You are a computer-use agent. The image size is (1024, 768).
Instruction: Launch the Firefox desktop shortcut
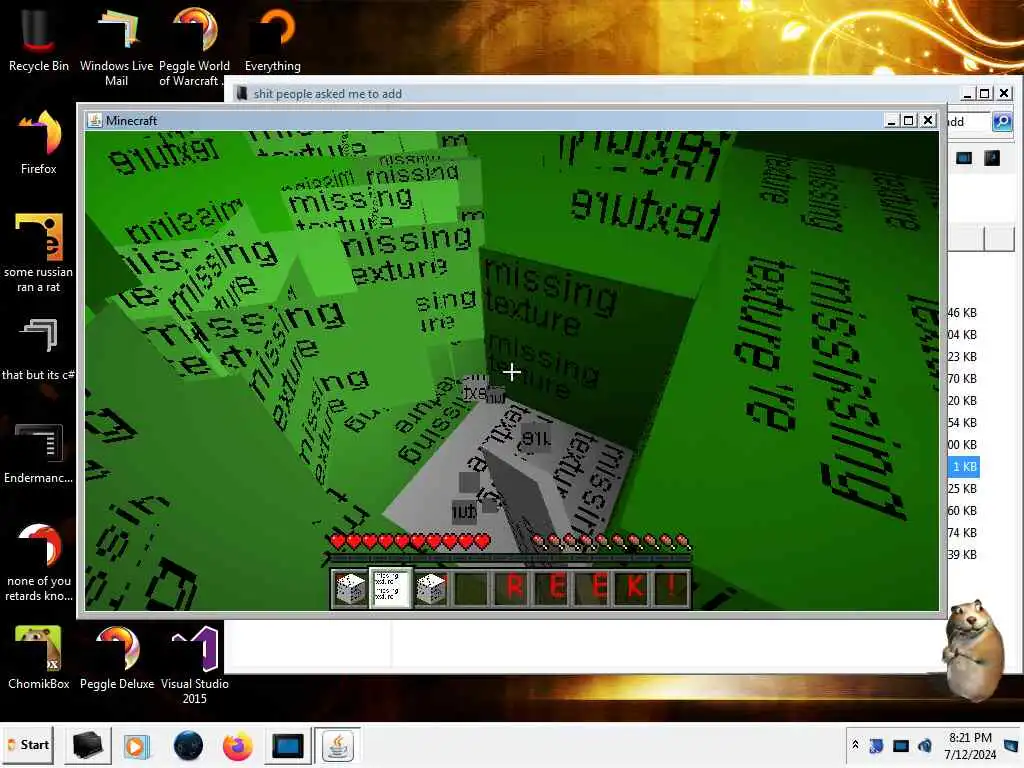38,142
